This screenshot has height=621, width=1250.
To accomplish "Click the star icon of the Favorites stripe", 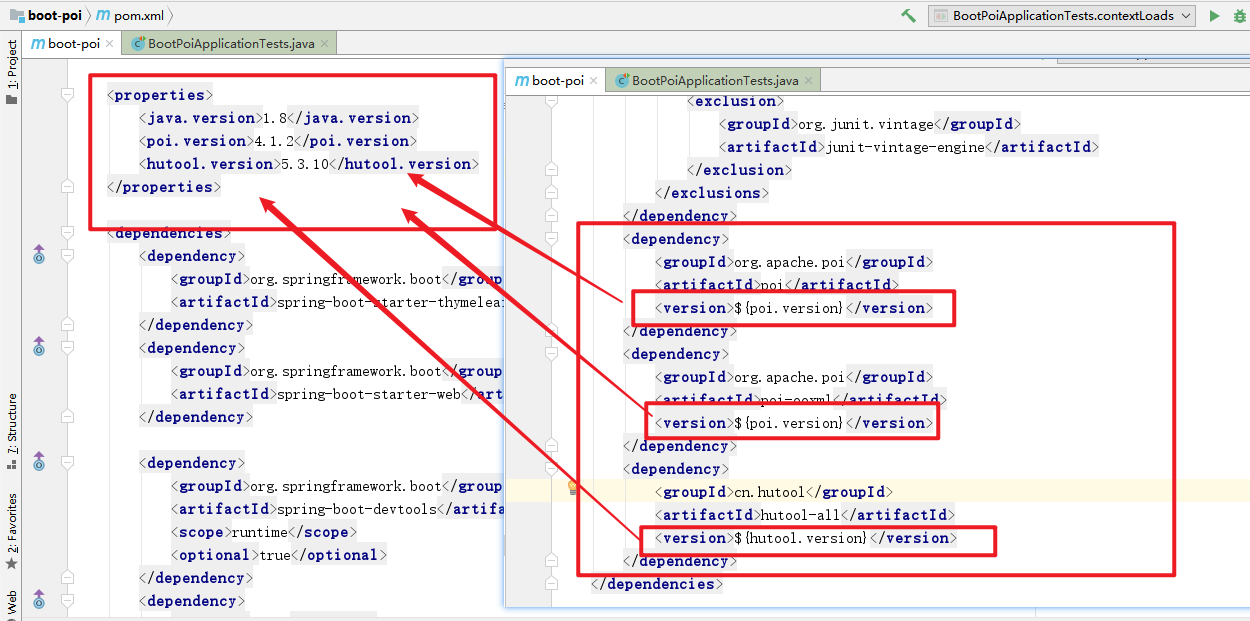I will tap(12, 564).
